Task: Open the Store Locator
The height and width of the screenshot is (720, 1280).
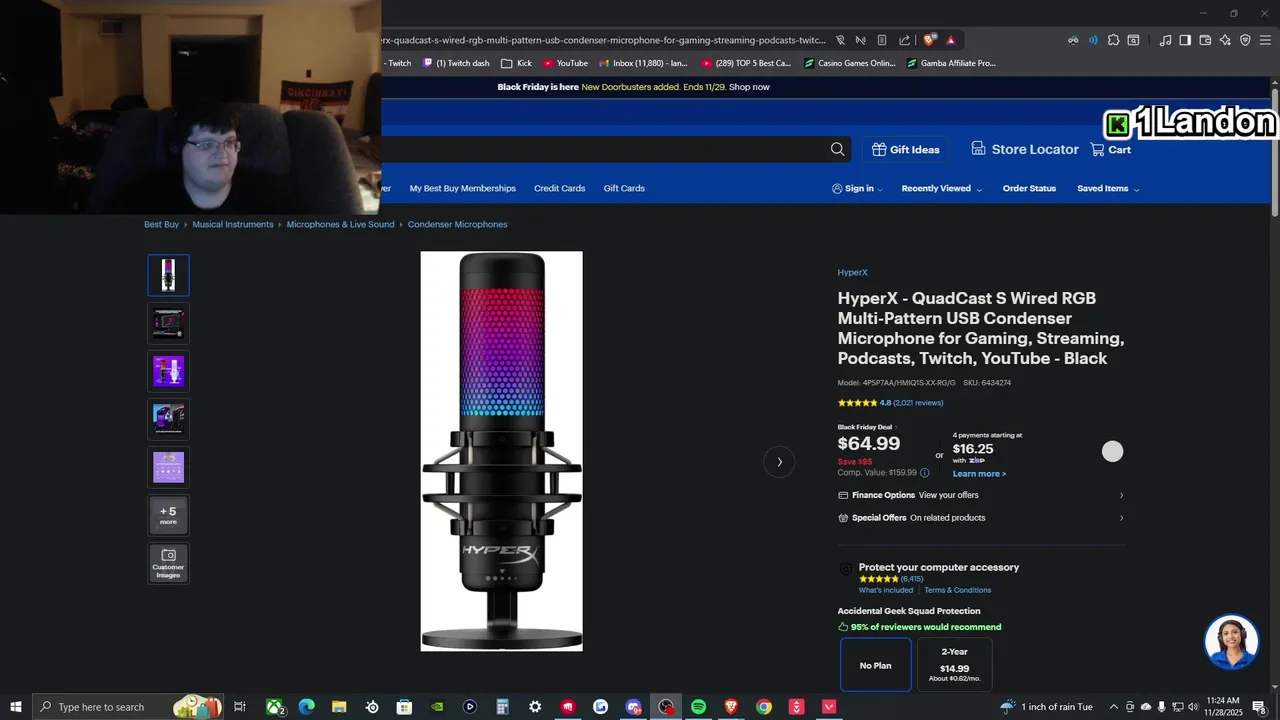Action: coord(1025,149)
